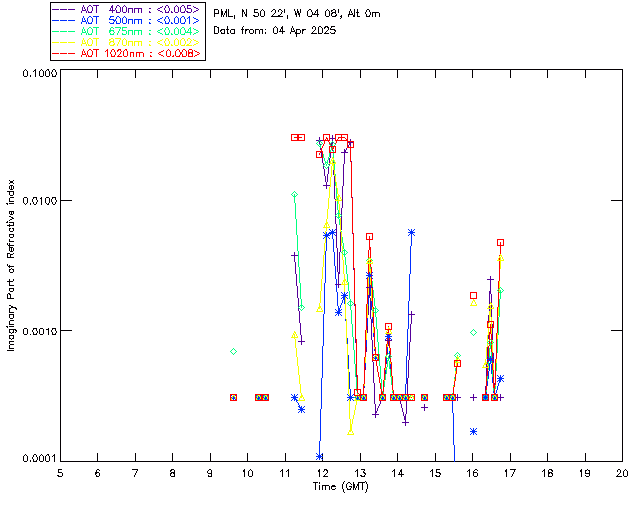Click the x-axis tick label 14
Image resolution: width=640 pixels, height=512 pixels.
click(398, 473)
